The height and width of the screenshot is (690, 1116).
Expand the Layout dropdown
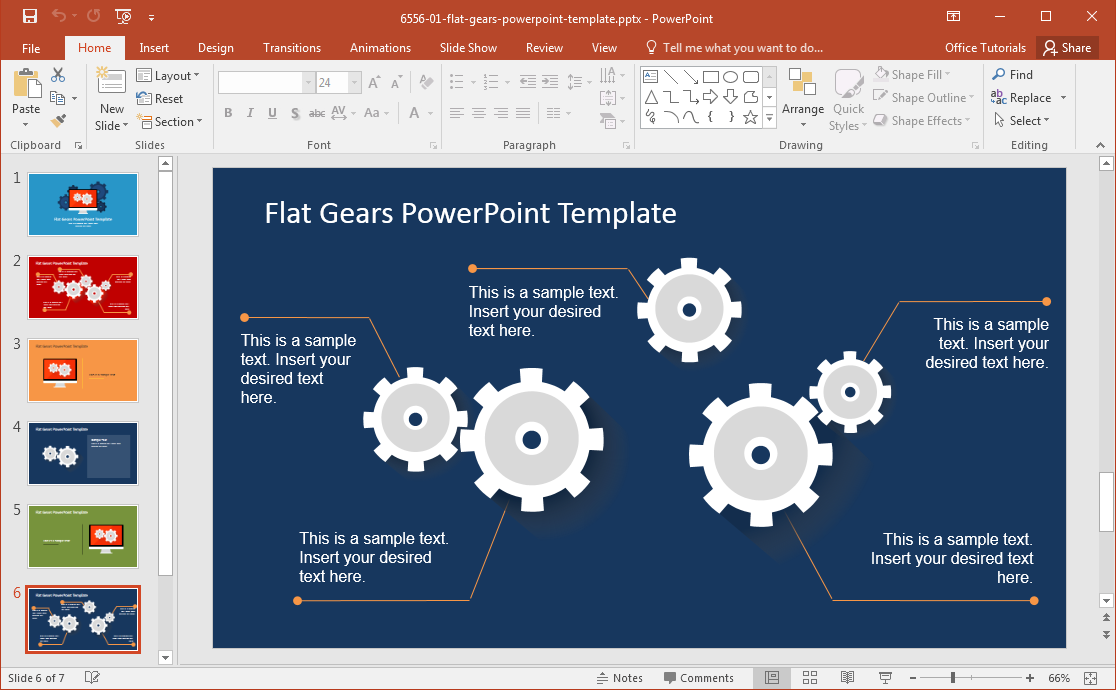point(168,76)
